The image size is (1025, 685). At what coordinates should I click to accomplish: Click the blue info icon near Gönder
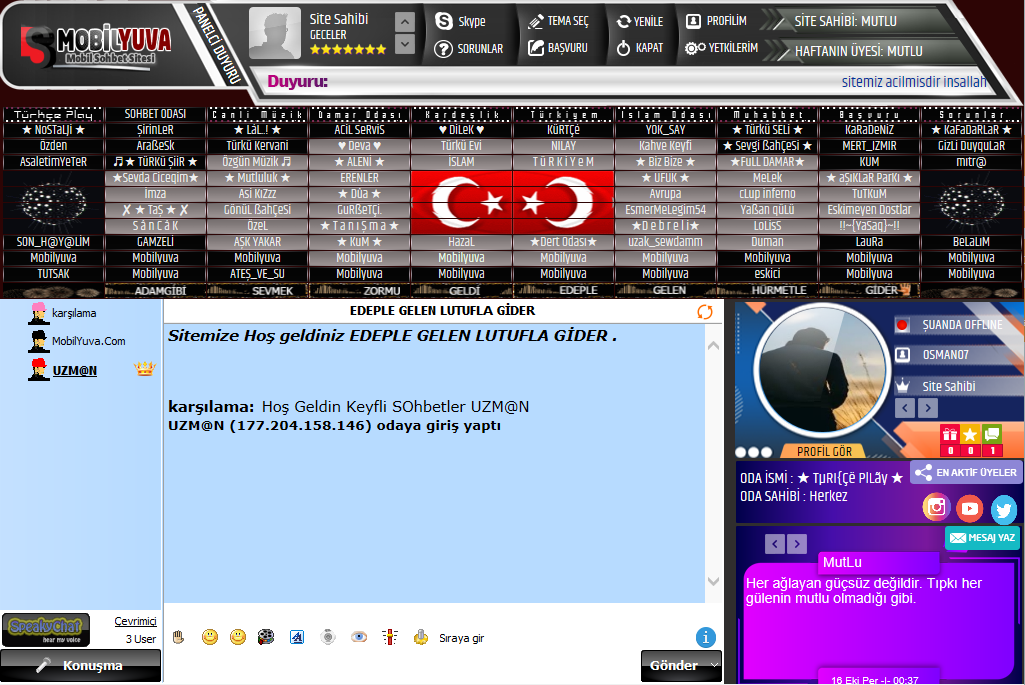705,637
